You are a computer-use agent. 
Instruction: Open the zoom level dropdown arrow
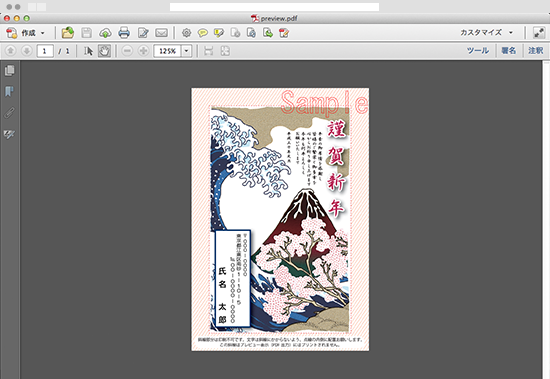186,51
